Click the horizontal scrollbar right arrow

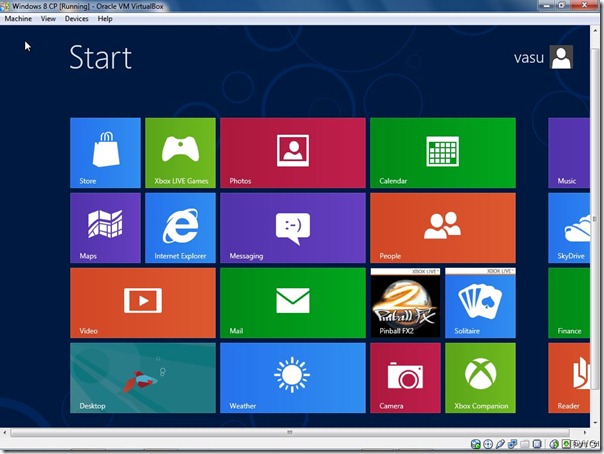(x=585, y=432)
